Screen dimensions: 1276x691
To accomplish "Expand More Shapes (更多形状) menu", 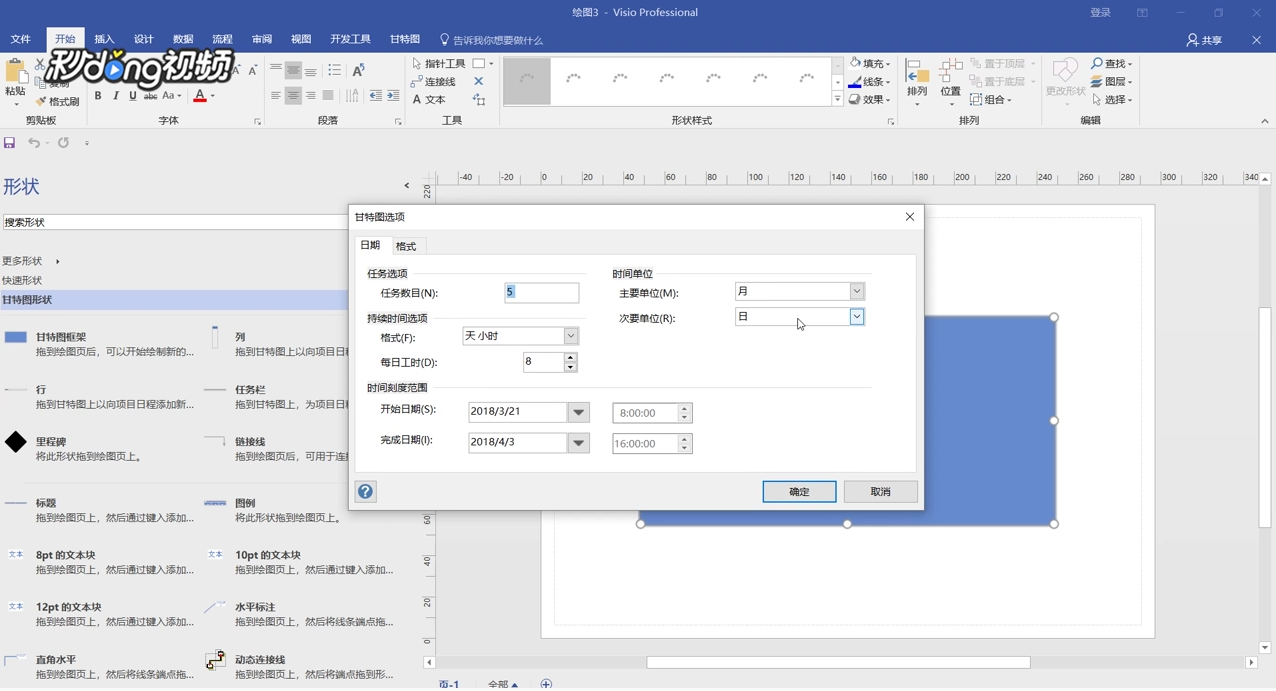I will point(31,261).
